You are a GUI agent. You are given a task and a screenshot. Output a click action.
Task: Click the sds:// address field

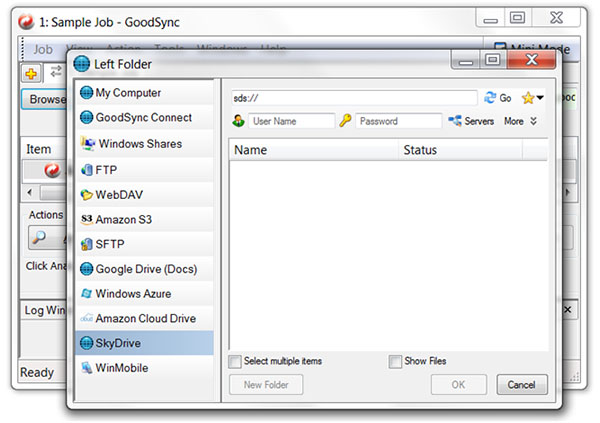[354, 98]
